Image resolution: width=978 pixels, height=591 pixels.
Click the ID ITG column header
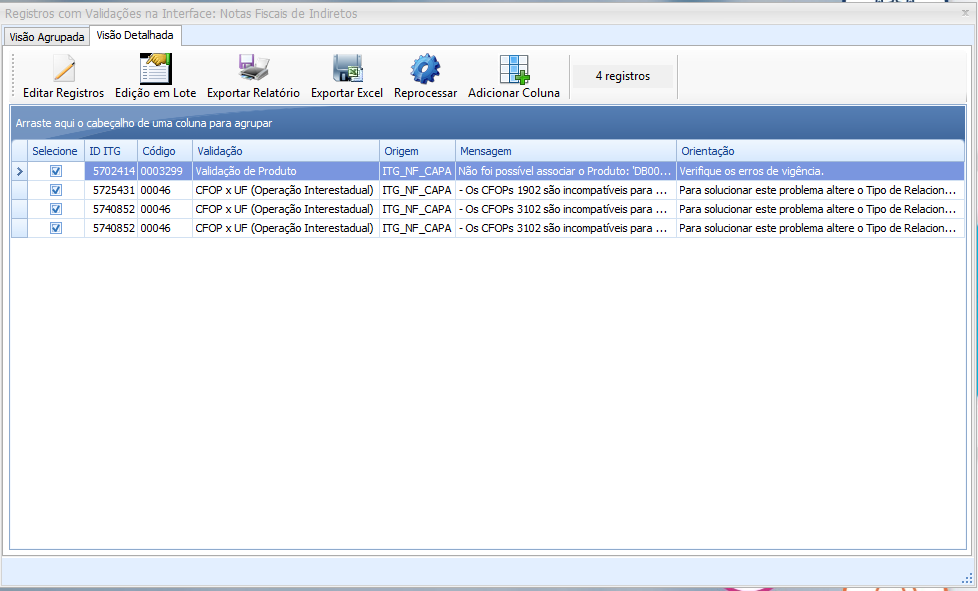click(x=111, y=151)
